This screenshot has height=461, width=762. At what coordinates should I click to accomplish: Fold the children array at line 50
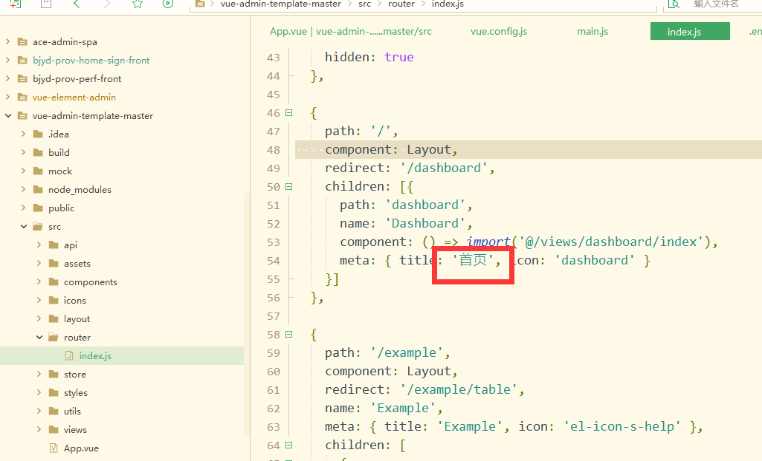point(289,187)
